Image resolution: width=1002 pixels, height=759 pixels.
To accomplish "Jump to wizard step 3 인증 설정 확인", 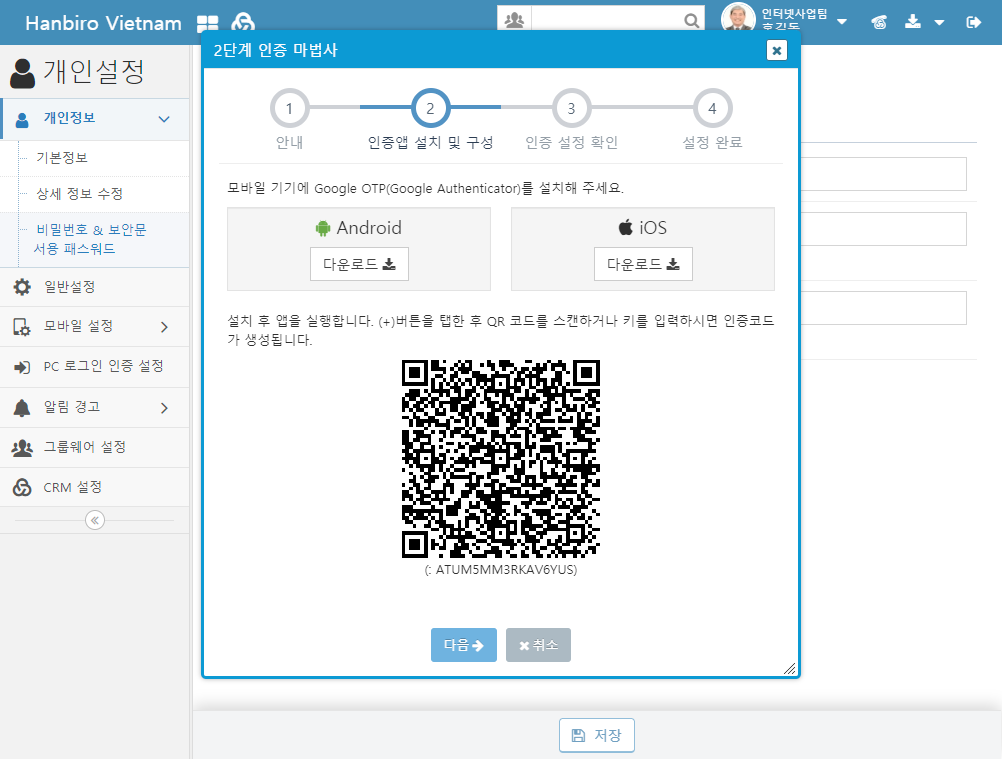I will coord(571,109).
